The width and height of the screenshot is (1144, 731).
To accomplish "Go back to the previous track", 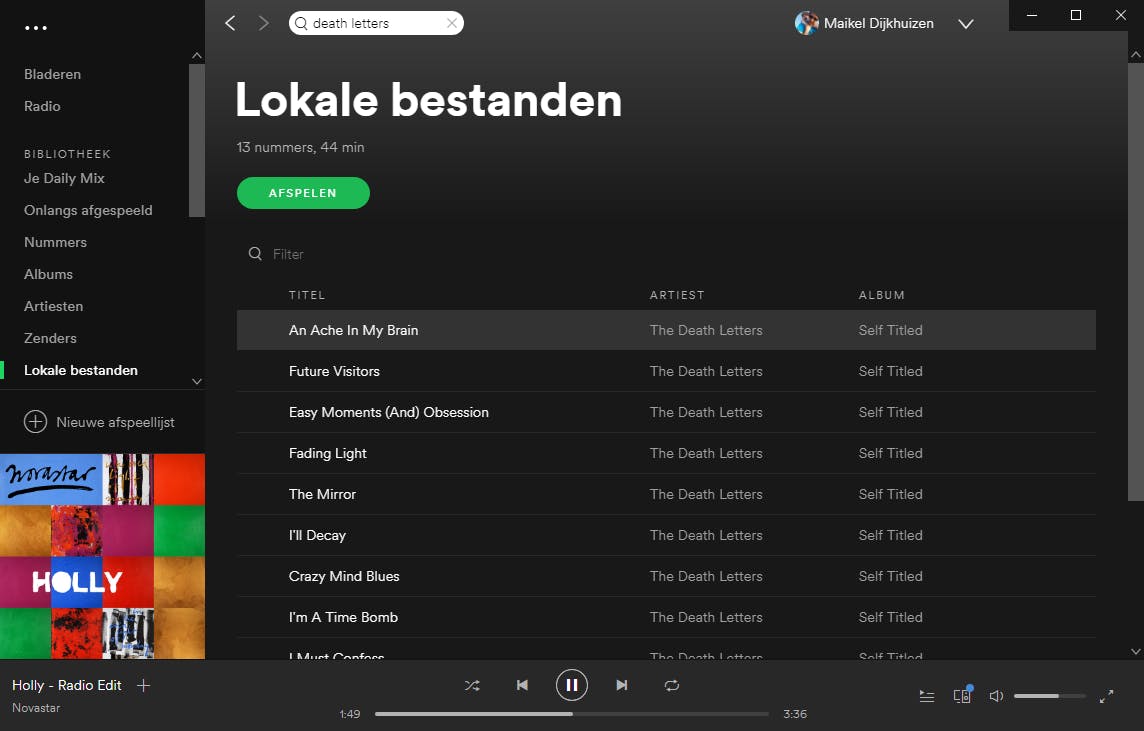I will pyautogui.click(x=522, y=685).
